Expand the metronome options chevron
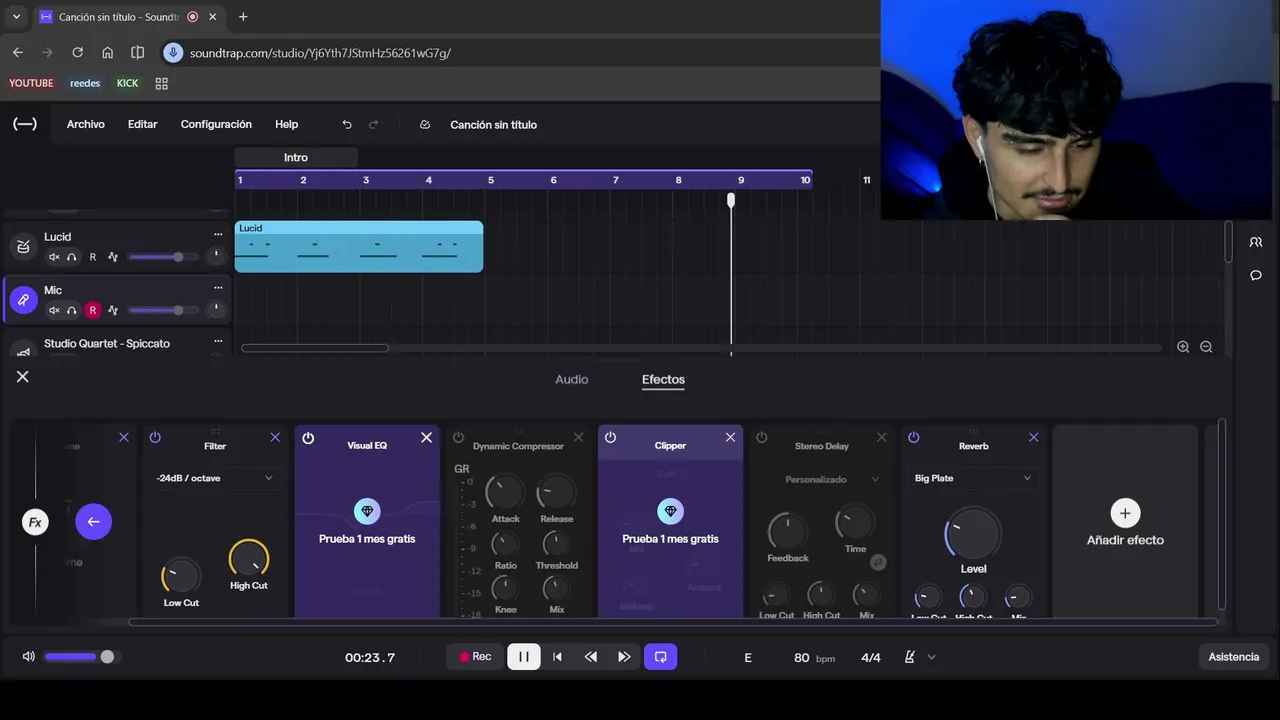1280x720 pixels. pyautogui.click(x=932, y=657)
